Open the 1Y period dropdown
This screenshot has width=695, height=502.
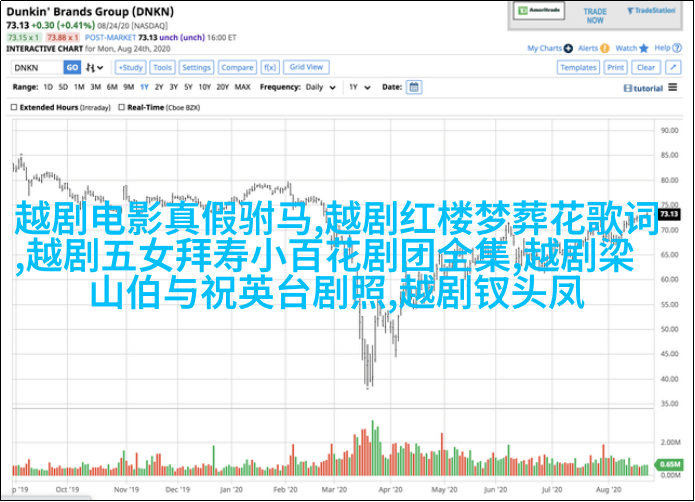pyautogui.click(x=359, y=87)
